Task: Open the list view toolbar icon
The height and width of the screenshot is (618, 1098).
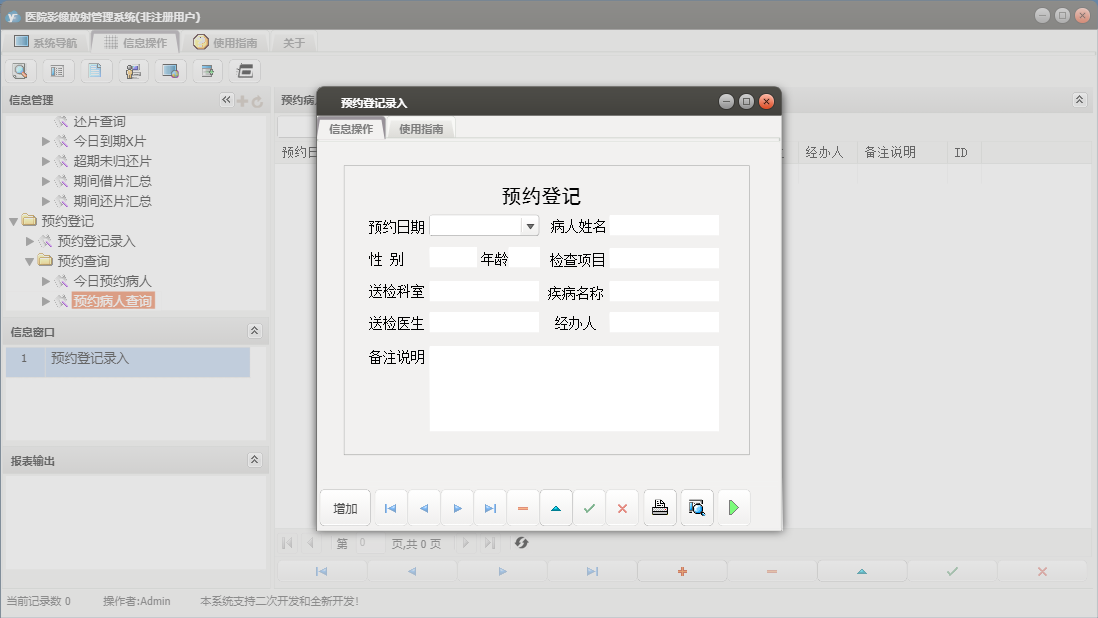Action: tap(58, 70)
